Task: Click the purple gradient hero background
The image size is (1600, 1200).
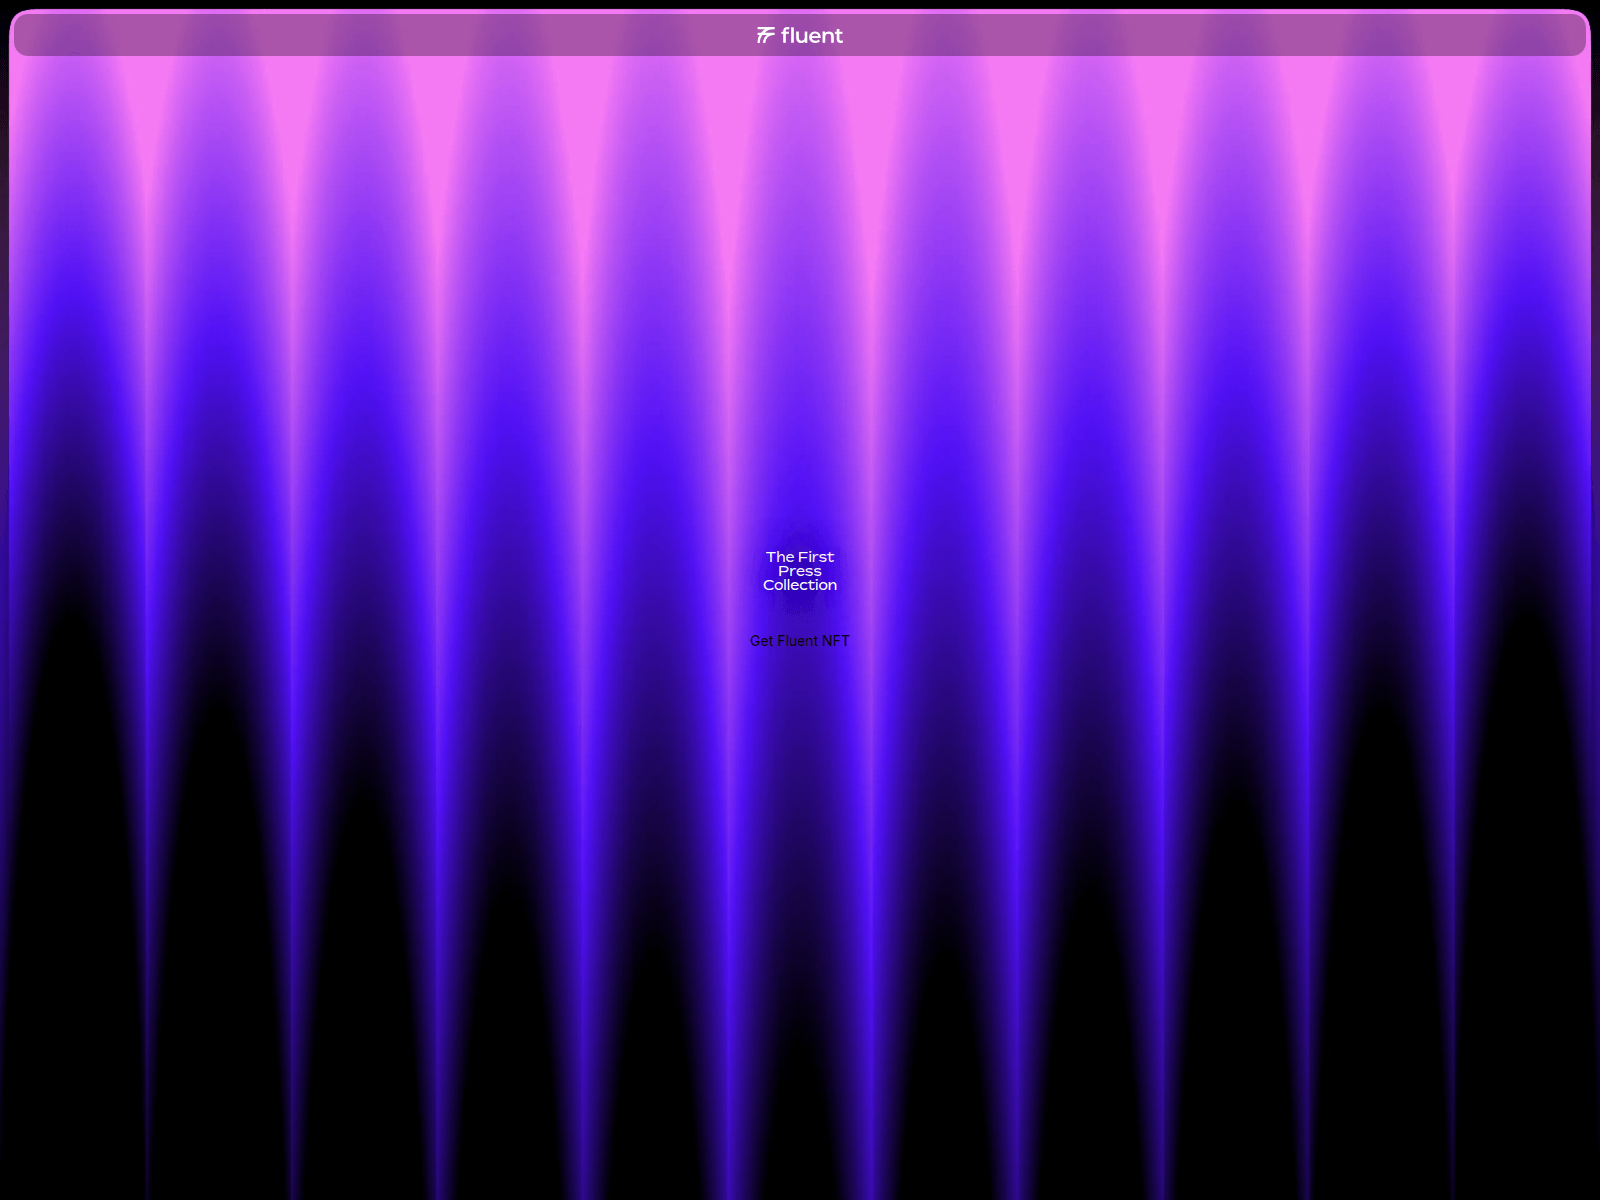Action: [400, 400]
